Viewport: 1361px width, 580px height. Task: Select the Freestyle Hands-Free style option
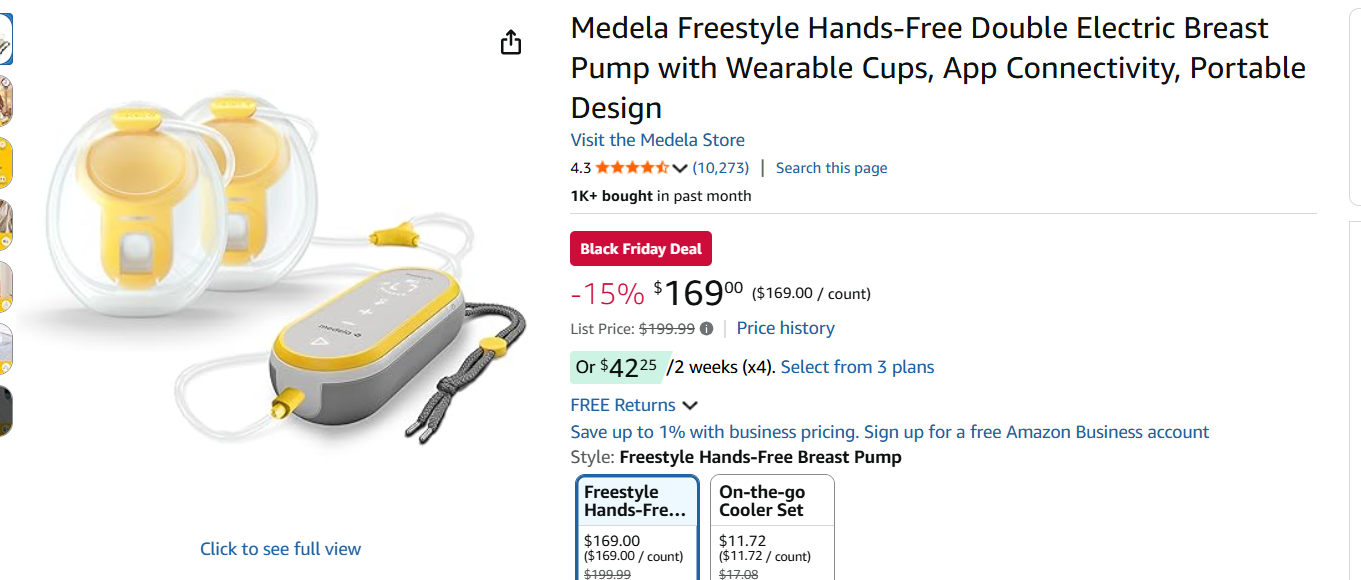(637, 527)
